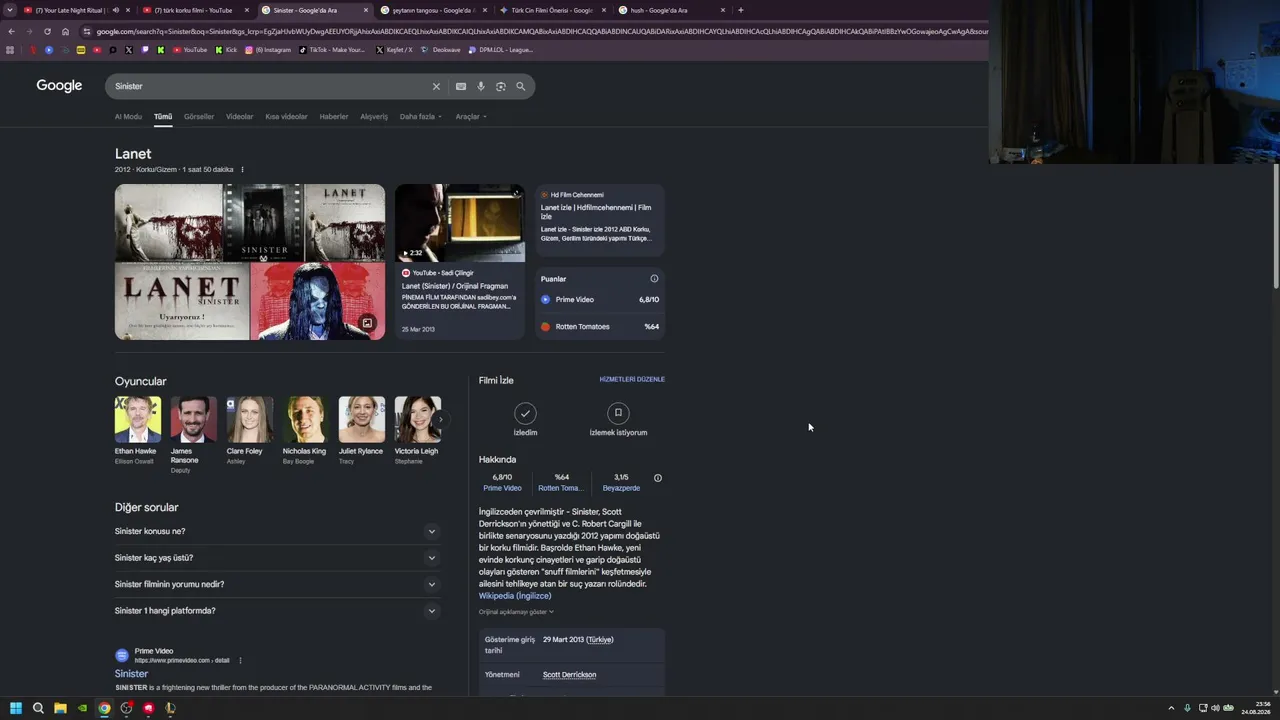This screenshot has width=1280, height=720.
Task: Open Ethan Hawke cast photo
Action: click(x=138, y=419)
